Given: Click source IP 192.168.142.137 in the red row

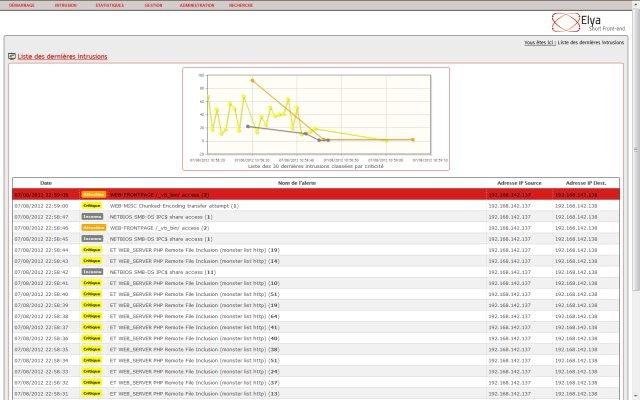Looking at the screenshot, I should [x=510, y=195].
